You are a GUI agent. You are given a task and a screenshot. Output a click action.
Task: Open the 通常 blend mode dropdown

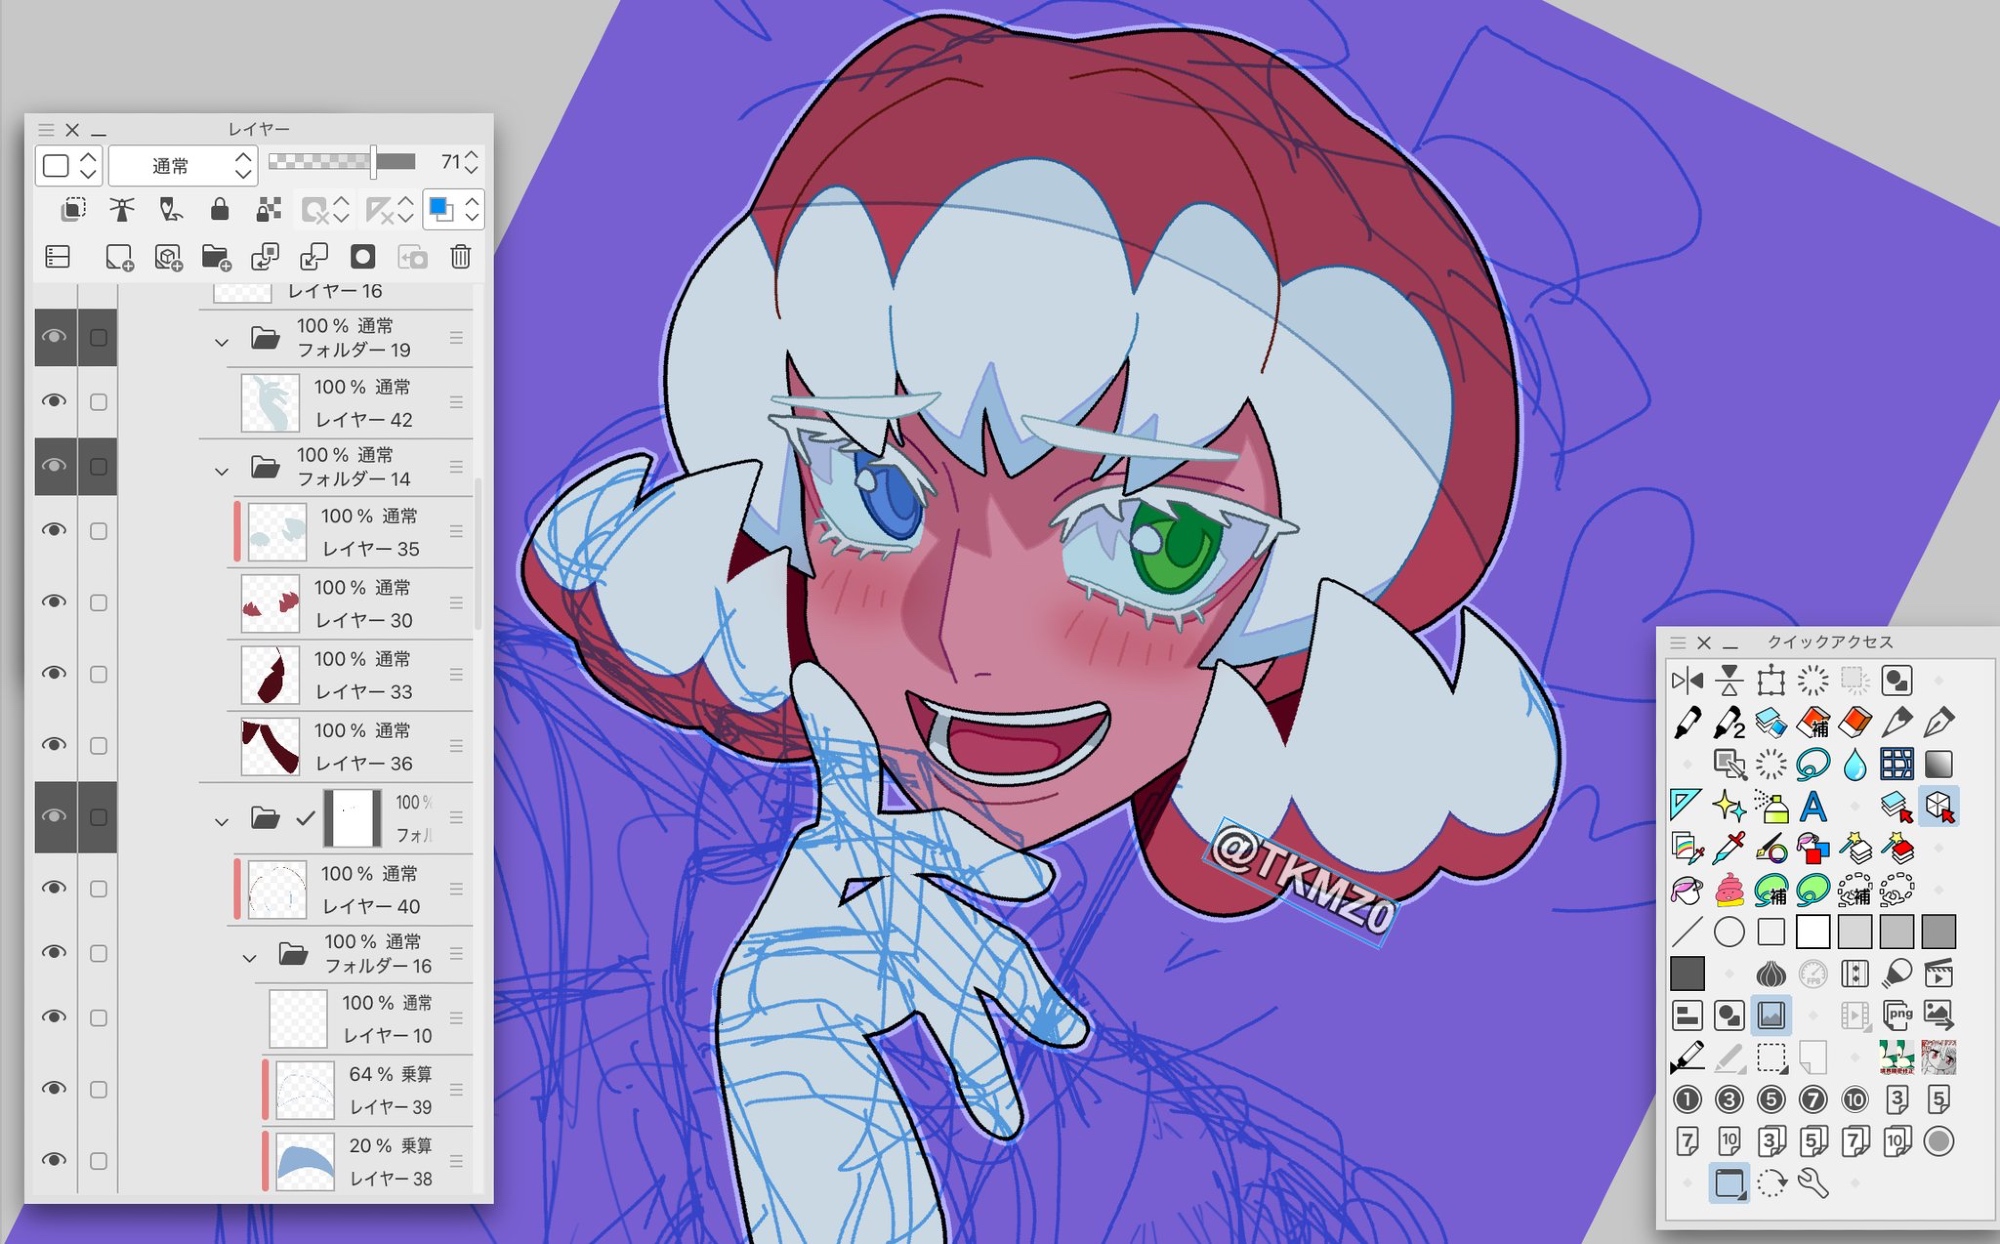183,165
